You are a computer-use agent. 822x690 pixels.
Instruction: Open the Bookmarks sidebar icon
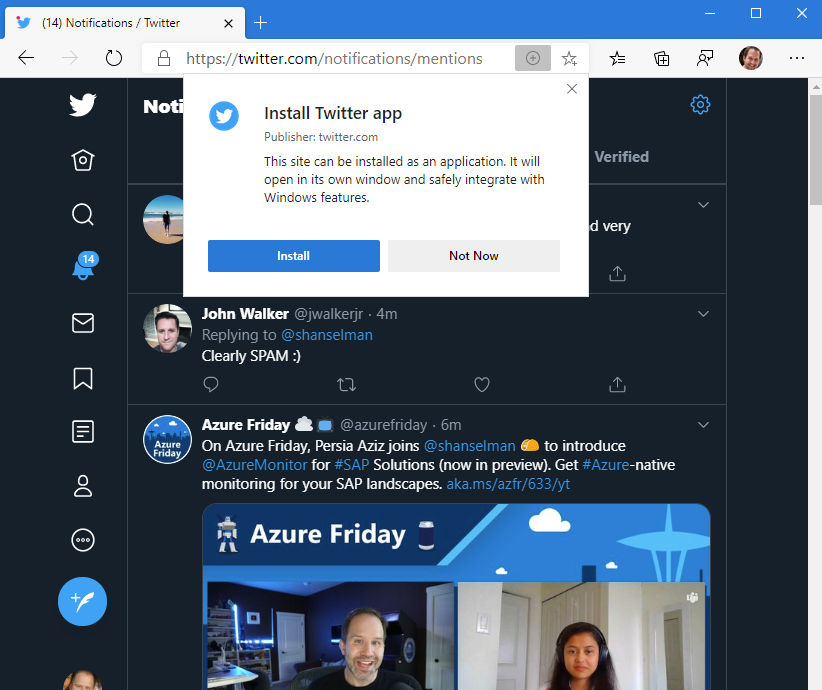[x=82, y=378]
